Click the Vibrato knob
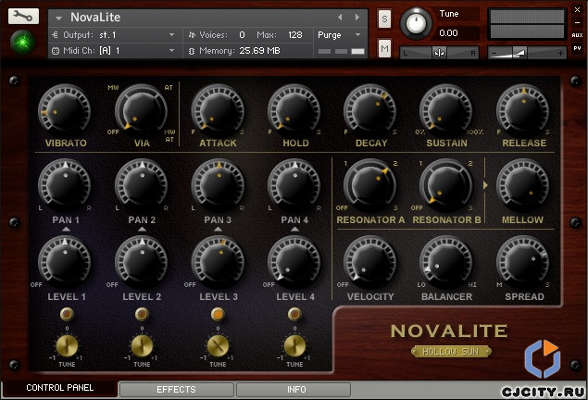 [64, 110]
